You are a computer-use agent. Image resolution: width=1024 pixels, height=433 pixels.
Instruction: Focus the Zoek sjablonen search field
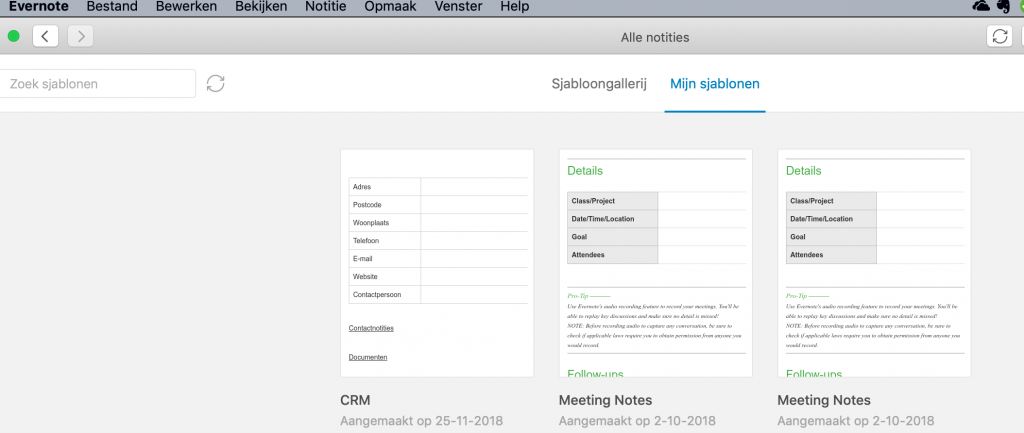98,84
